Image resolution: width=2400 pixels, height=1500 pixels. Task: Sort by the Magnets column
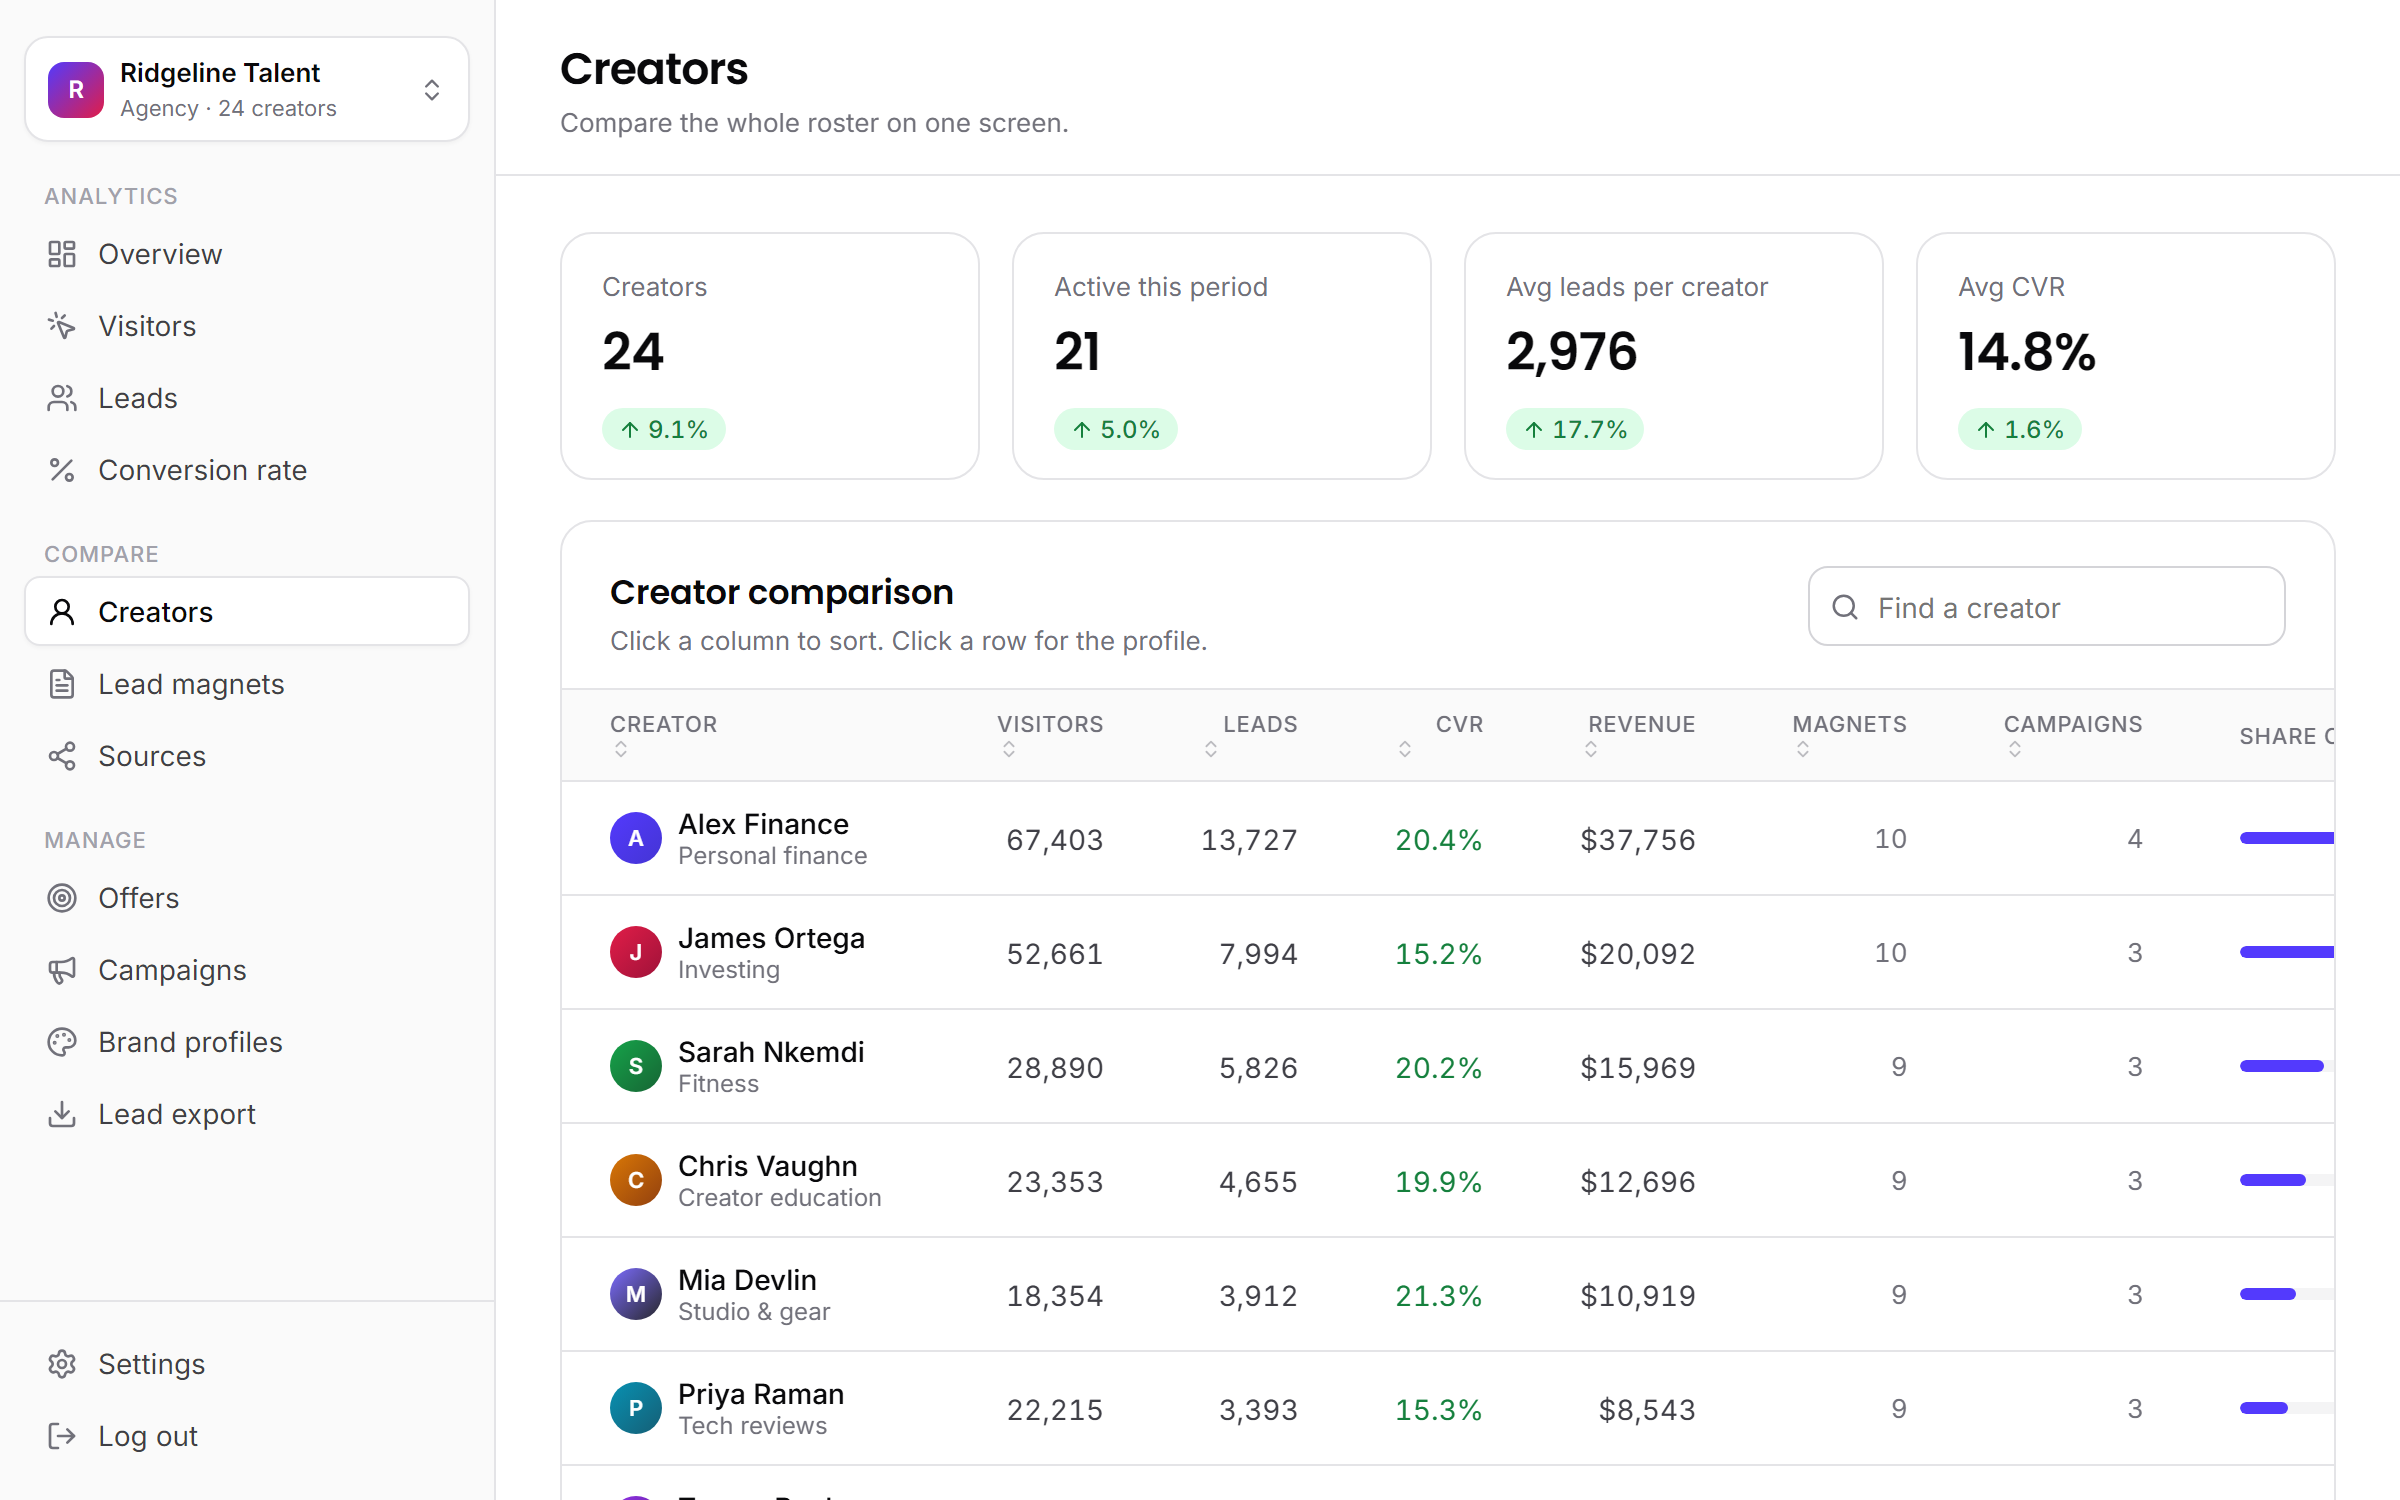(1850, 734)
